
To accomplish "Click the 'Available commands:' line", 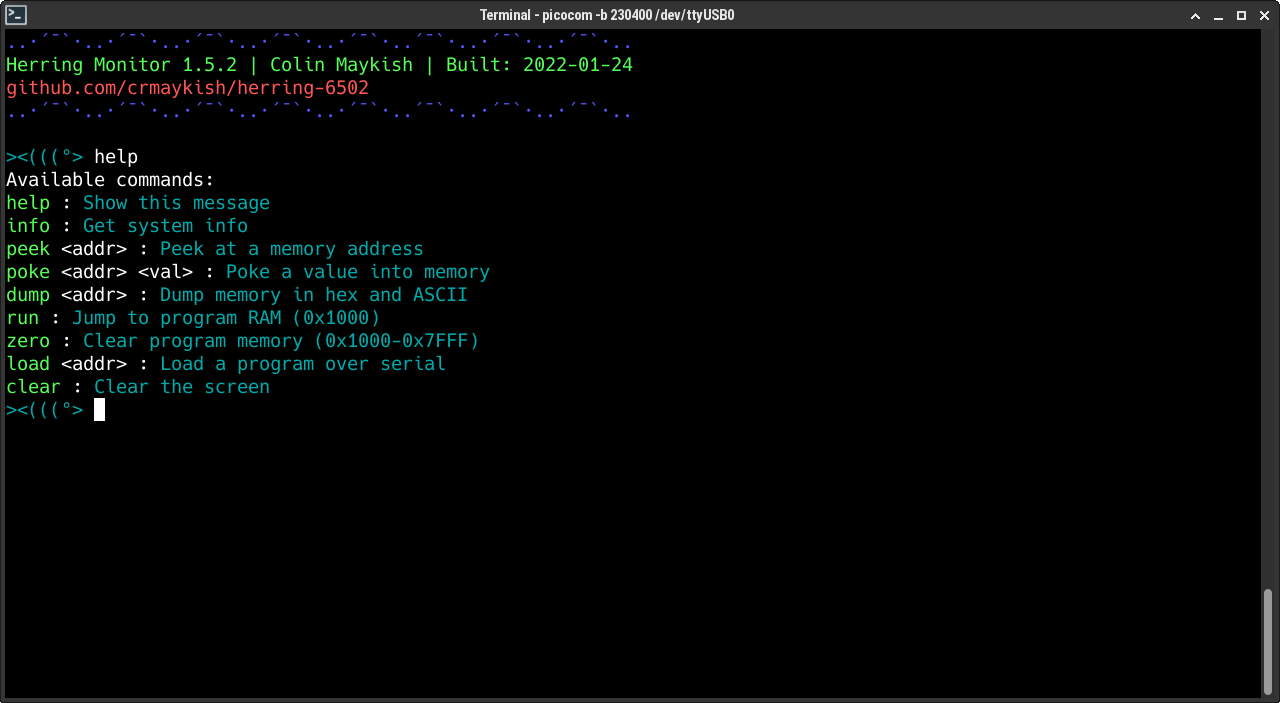I will click(x=111, y=180).
